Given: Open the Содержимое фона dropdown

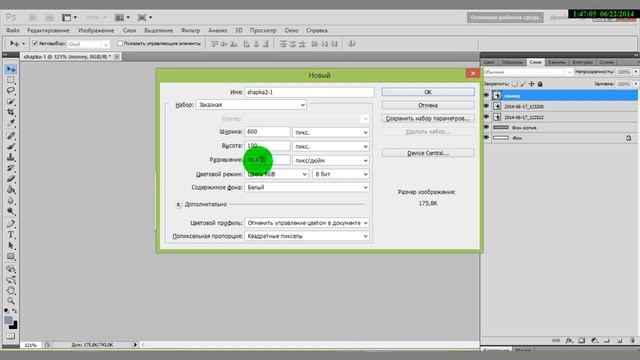Looking at the screenshot, I should (x=307, y=187).
